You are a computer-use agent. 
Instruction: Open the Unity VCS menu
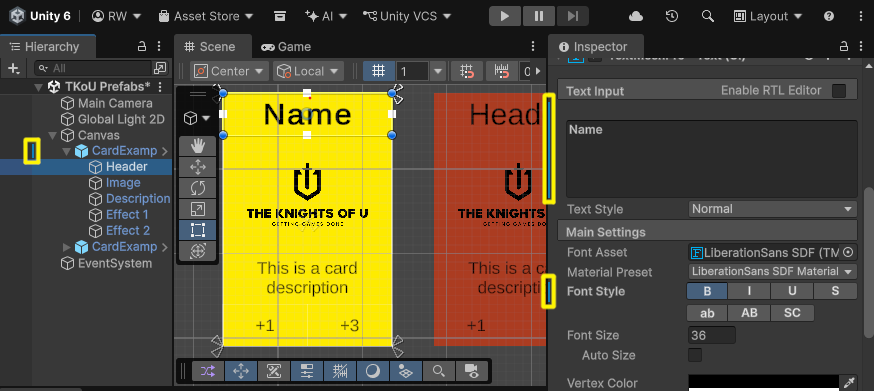coord(407,16)
